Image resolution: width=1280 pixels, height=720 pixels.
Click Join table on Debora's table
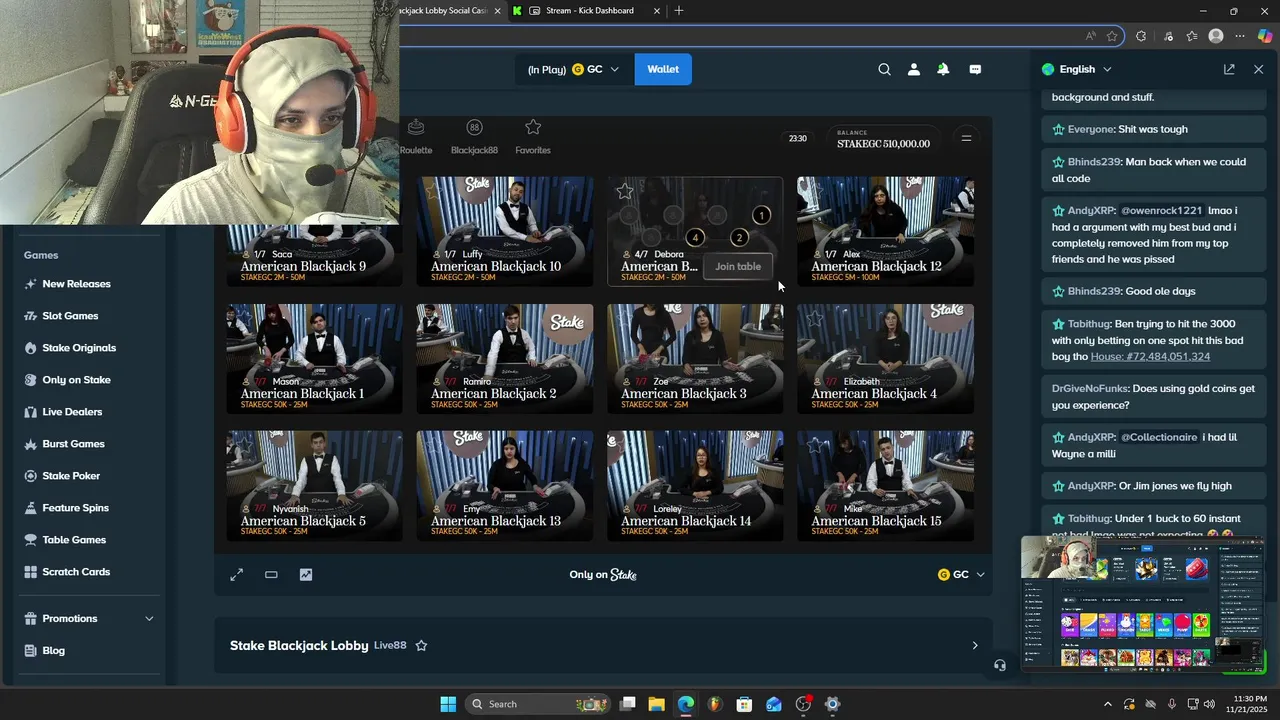tap(738, 266)
